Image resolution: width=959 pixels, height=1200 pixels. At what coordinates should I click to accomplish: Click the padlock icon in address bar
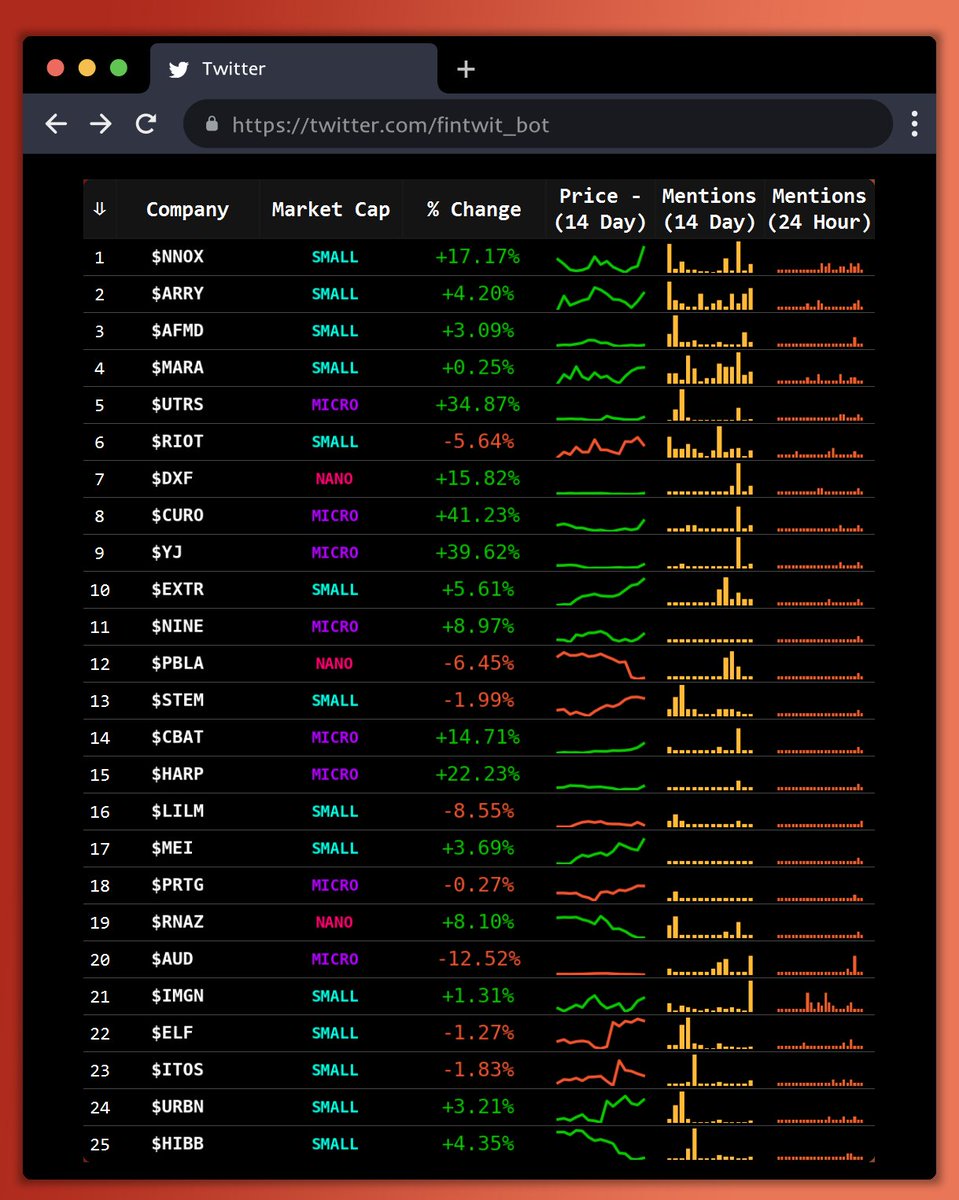click(x=211, y=124)
